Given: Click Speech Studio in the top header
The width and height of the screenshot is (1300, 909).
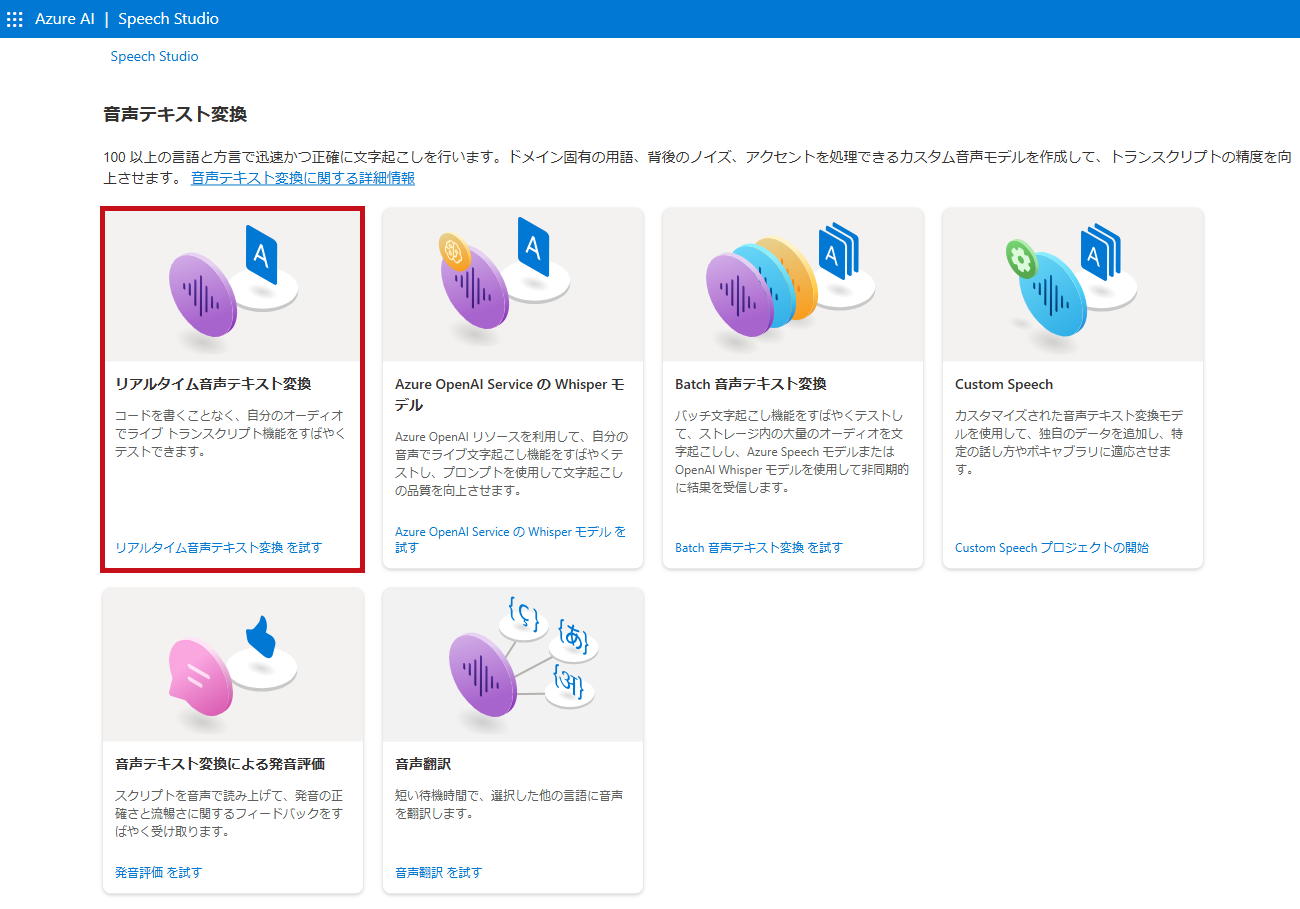Looking at the screenshot, I should (168, 19).
